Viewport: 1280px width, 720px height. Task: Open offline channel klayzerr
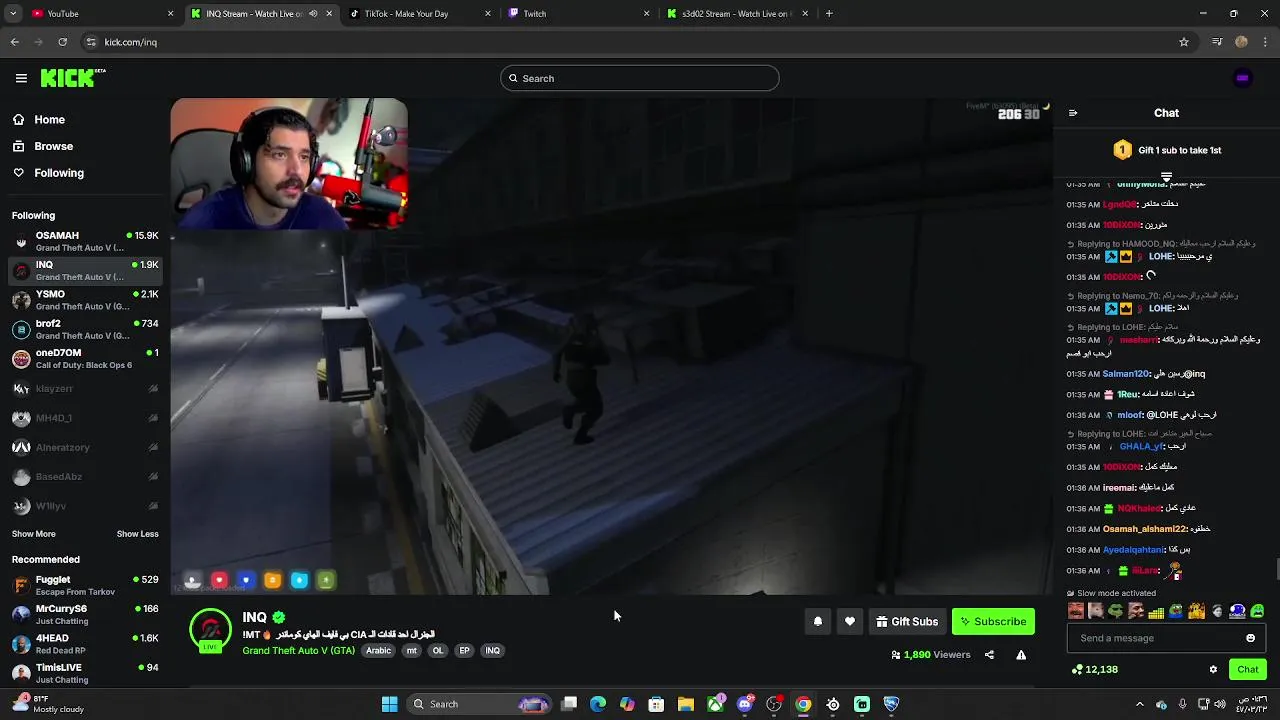[85, 388]
